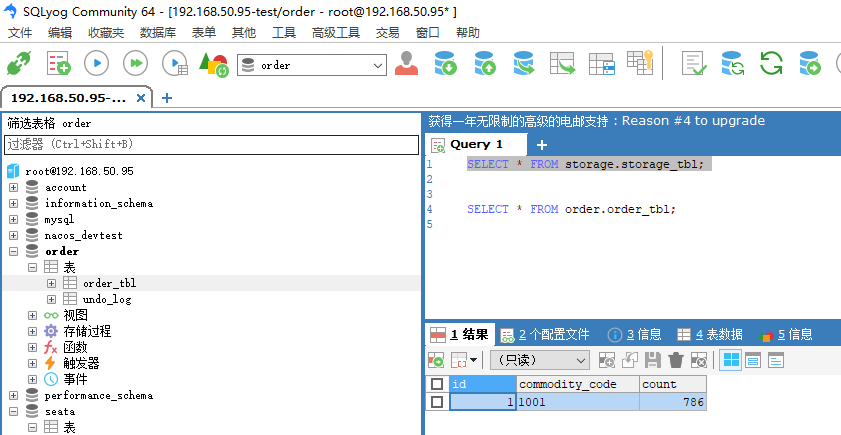Screen dimensions: 841x435
Task: Switch to text view mode icon
Action: pyautogui.click(x=776, y=360)
